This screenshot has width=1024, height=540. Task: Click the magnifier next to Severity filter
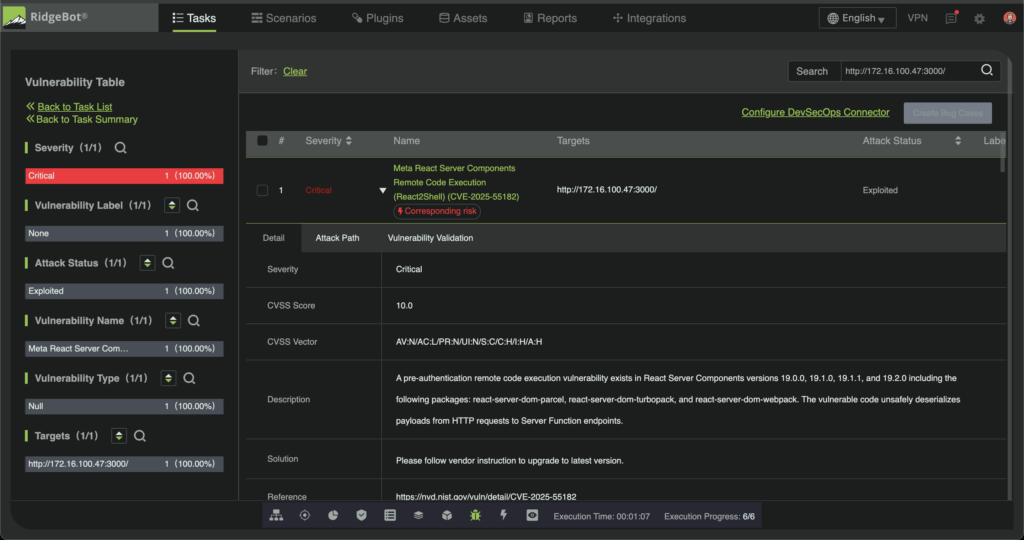point(120,148)
